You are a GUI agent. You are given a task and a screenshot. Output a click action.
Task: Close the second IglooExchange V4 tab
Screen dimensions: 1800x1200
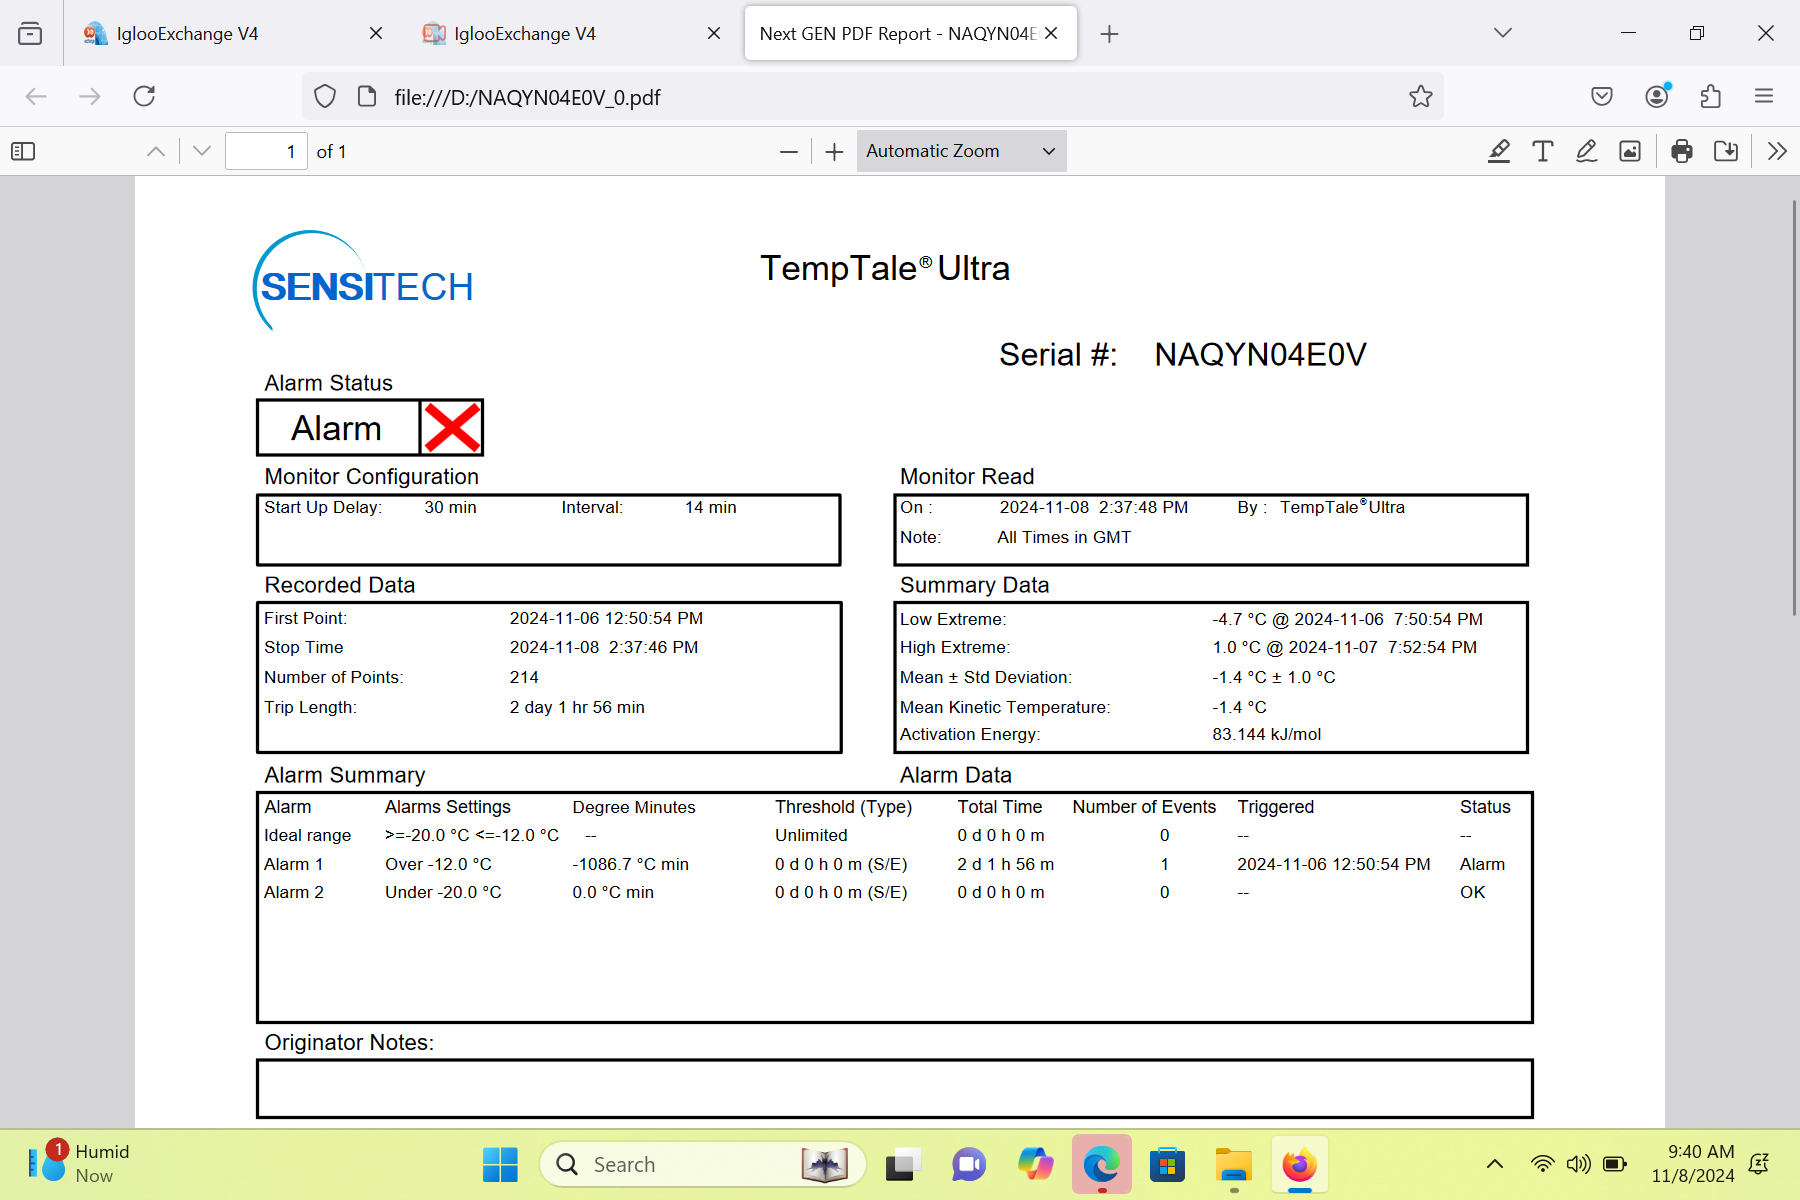click(x=714, y=33)
